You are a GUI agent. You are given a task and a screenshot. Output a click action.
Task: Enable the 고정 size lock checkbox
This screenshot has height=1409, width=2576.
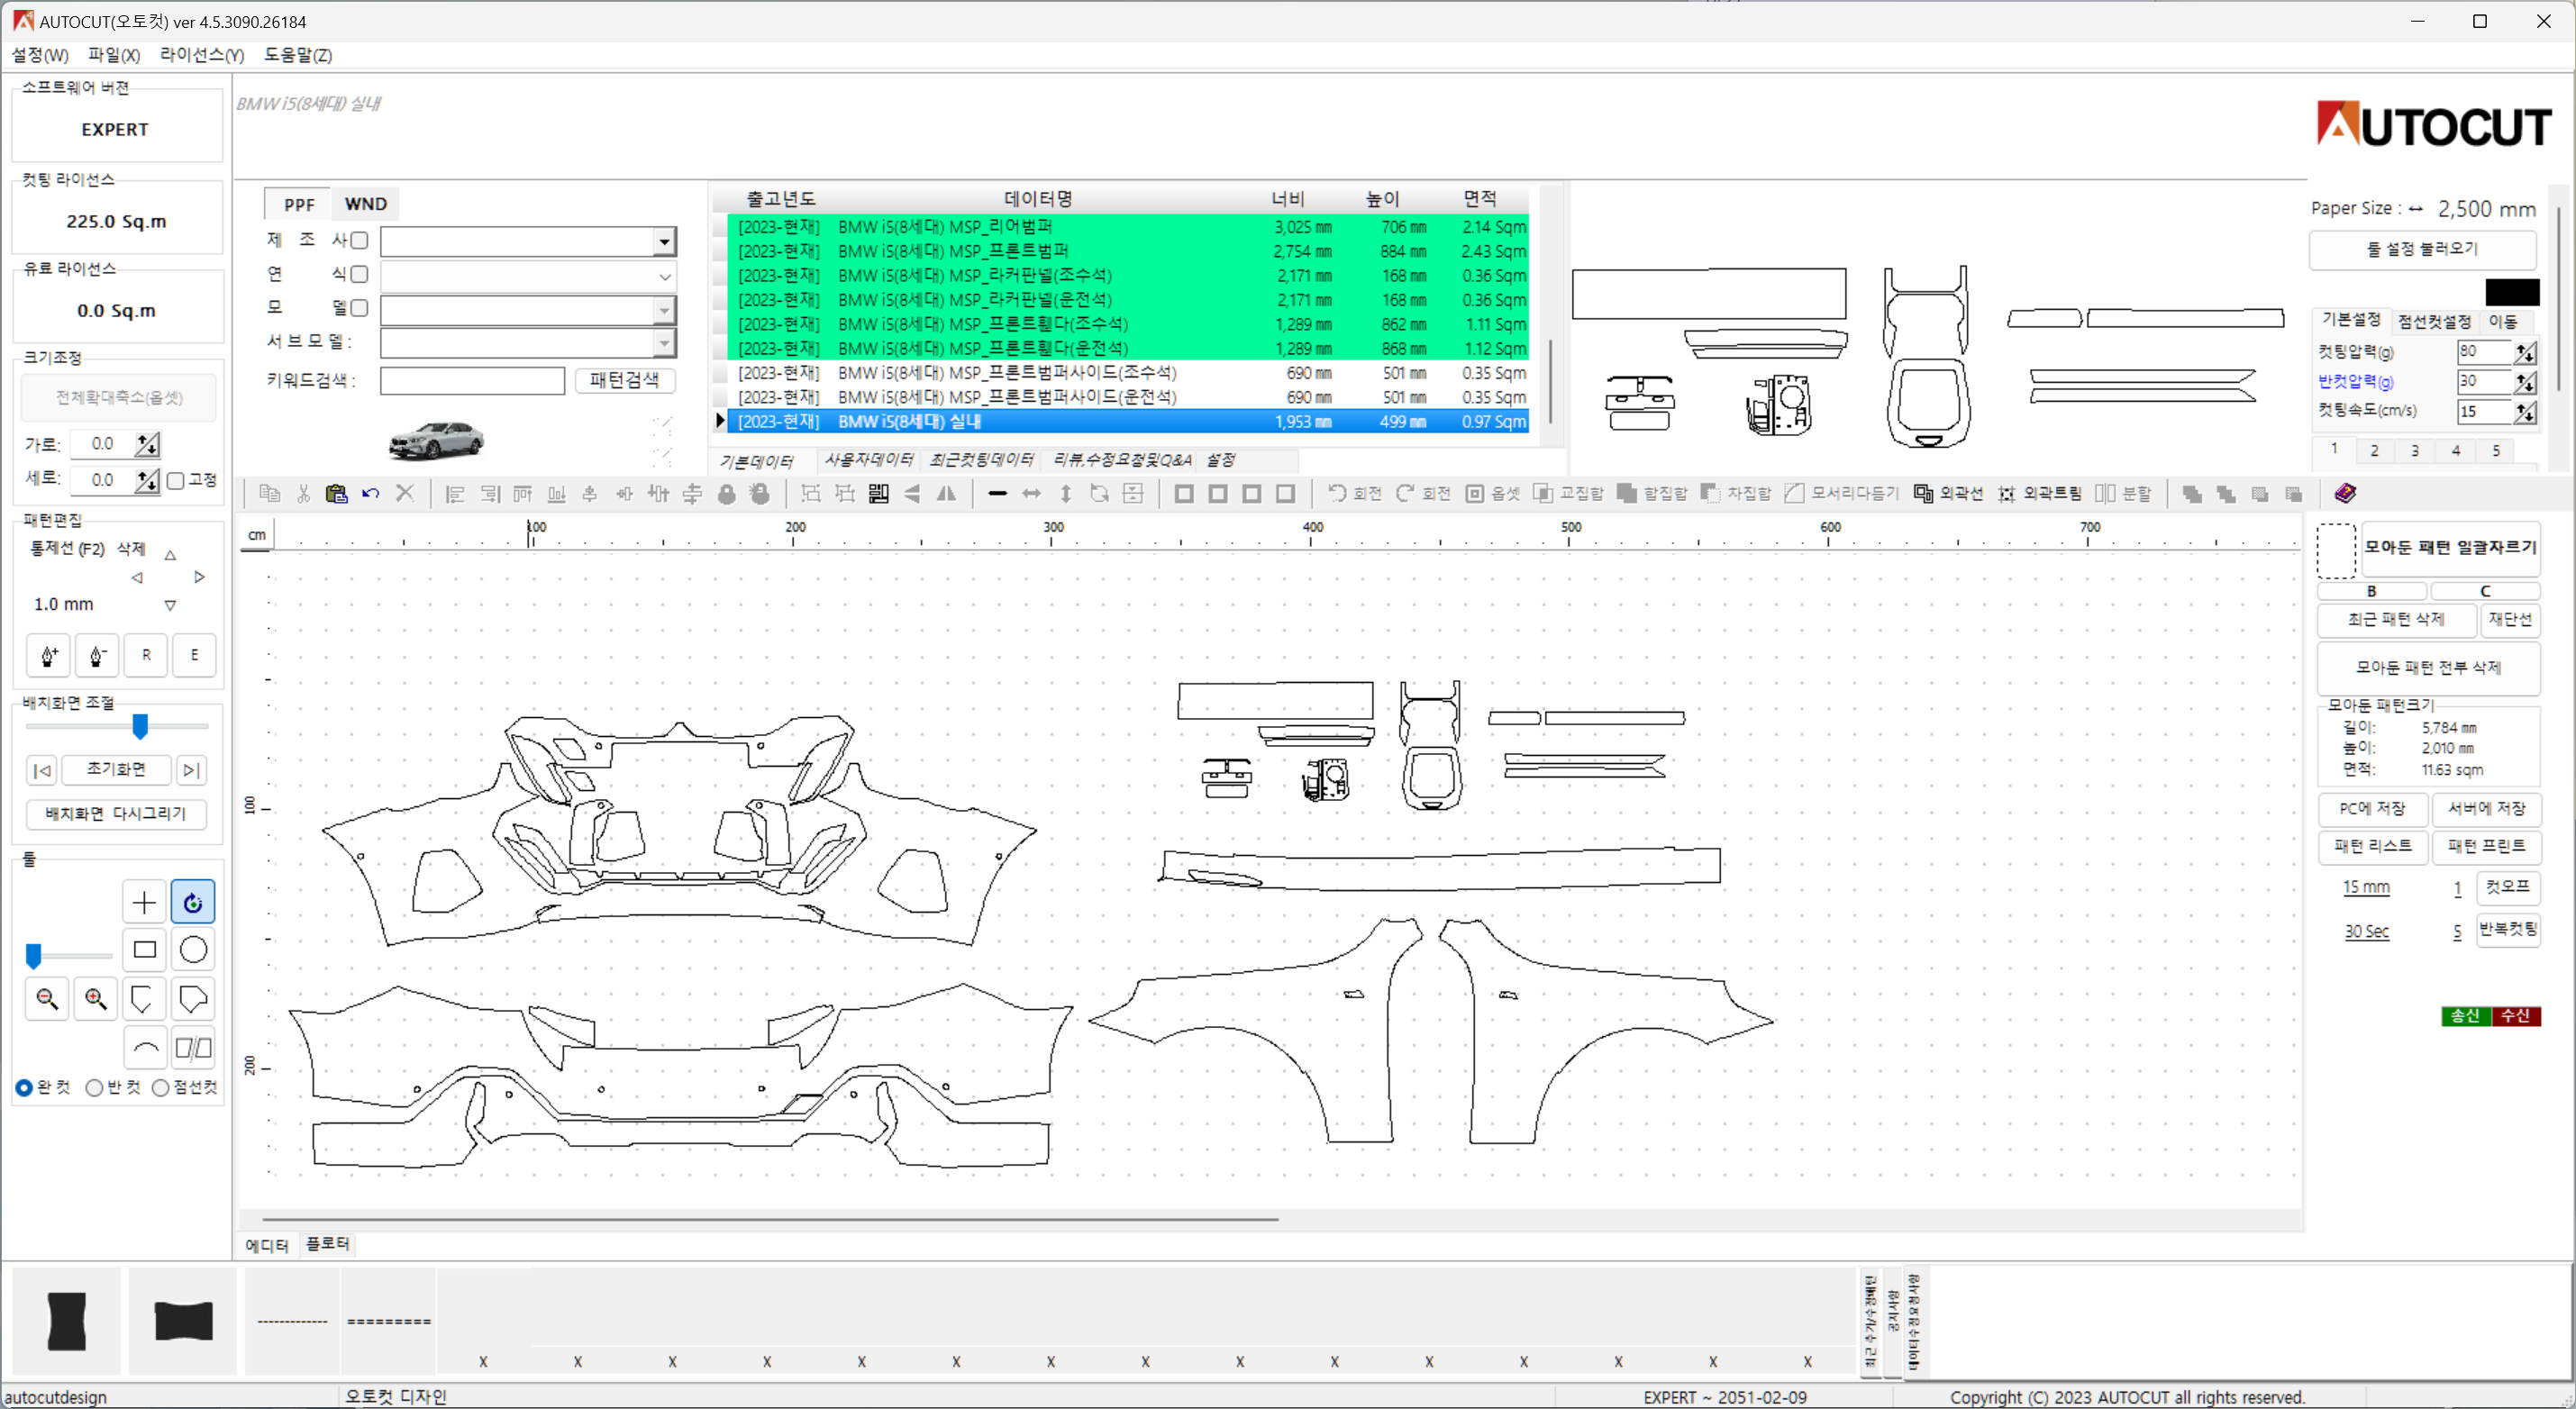(176, 480)
